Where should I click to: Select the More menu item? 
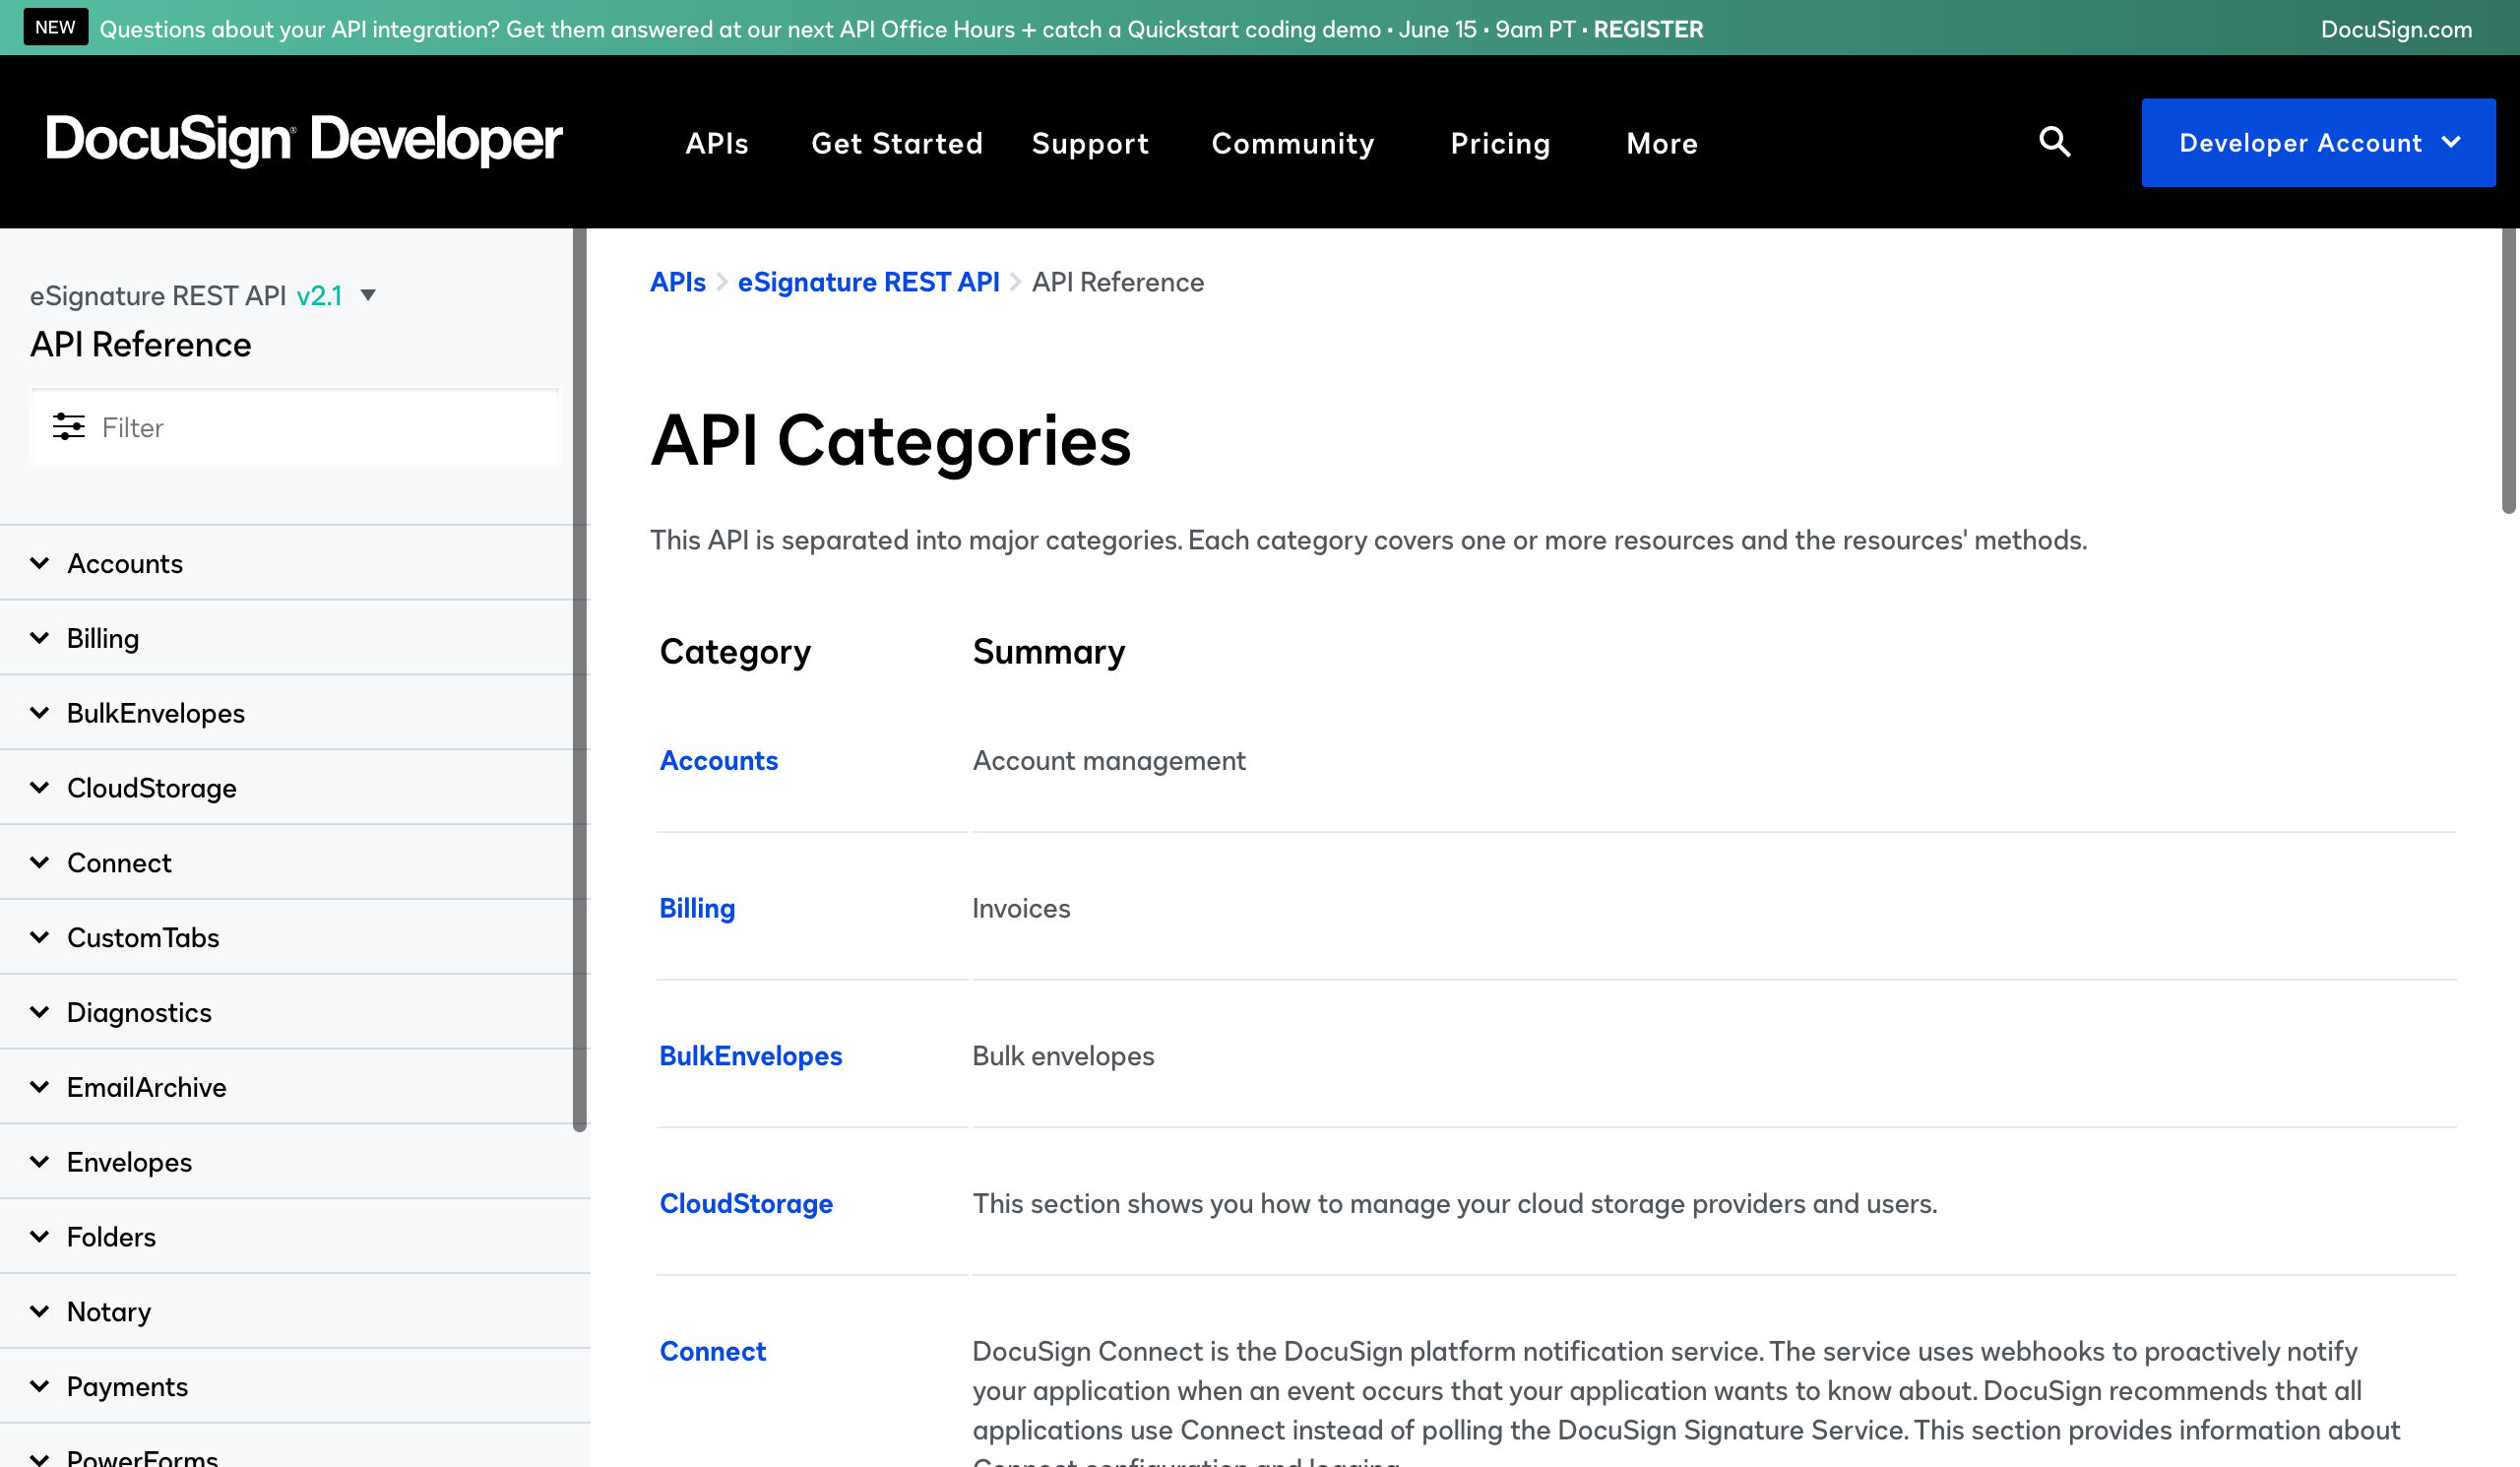click(x=1661, y=144)
